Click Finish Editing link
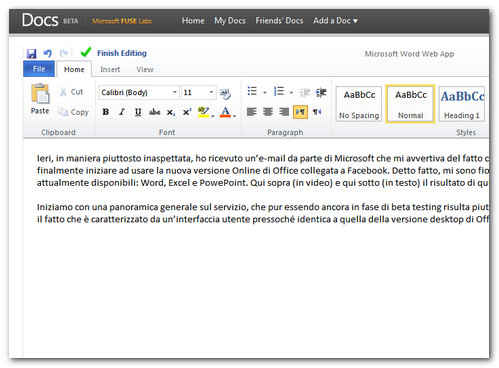 pos(122,53)
